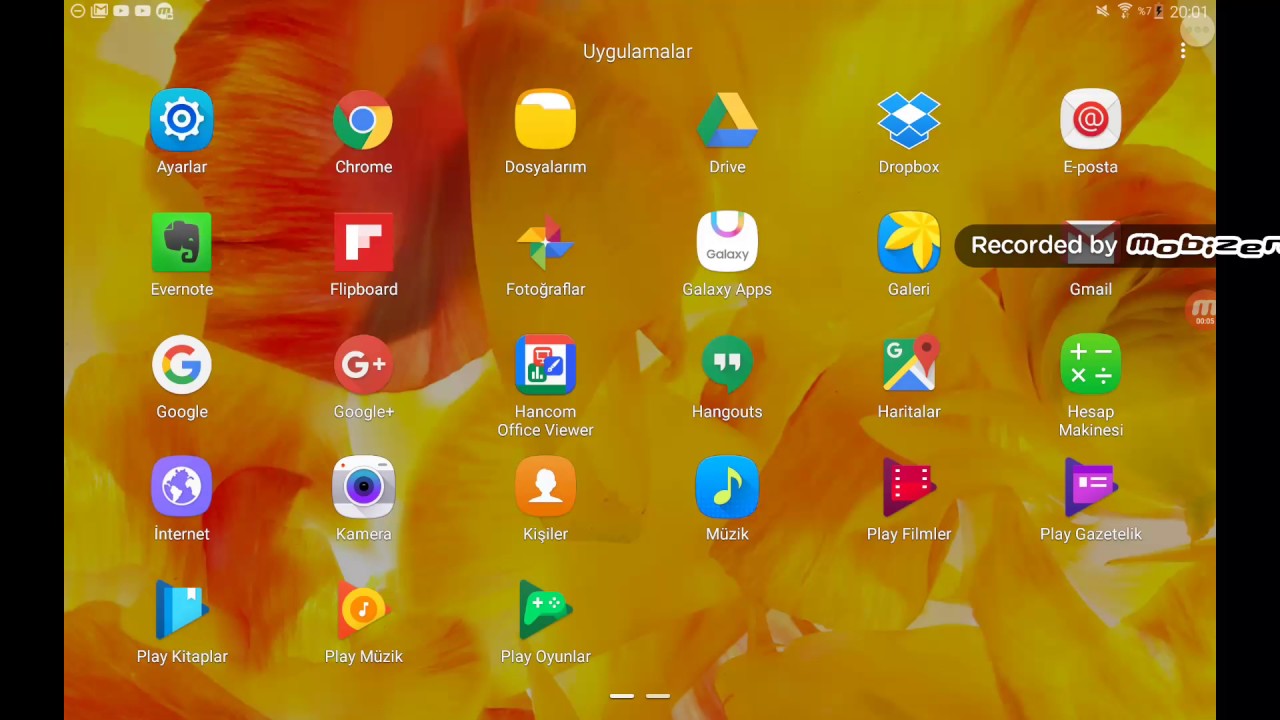Open Hancom Office Viewer
Screen dimensions: 1280x720
(x=545, y=365)
